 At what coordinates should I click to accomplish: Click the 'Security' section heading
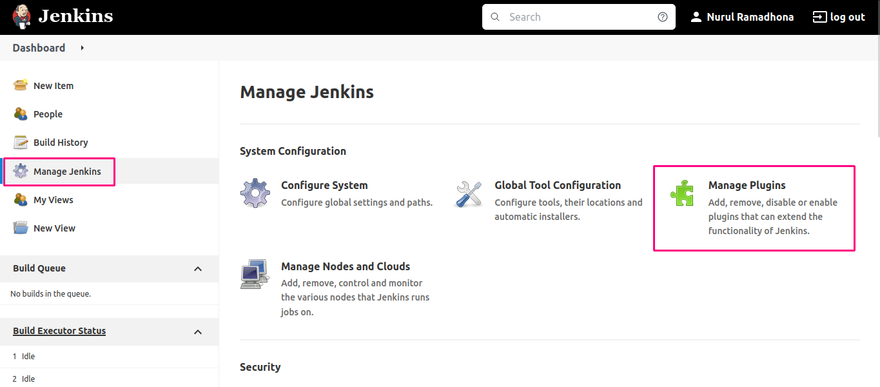[x=260, y=367]
